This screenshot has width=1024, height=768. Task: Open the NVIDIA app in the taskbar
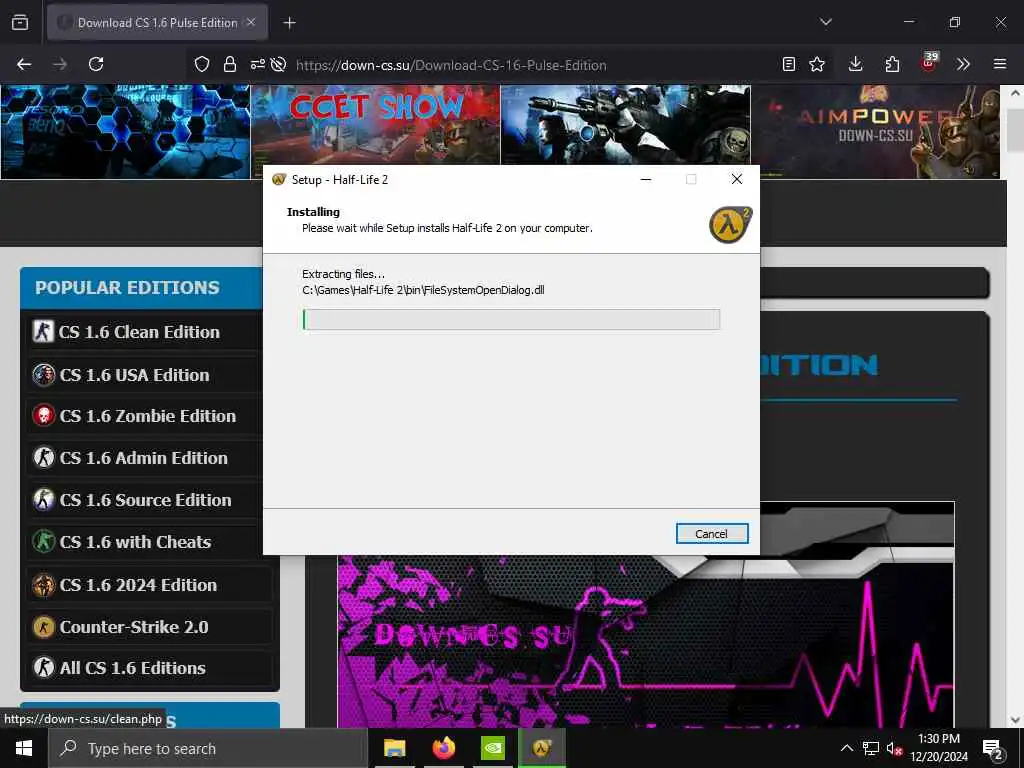(x=492, y=748)
